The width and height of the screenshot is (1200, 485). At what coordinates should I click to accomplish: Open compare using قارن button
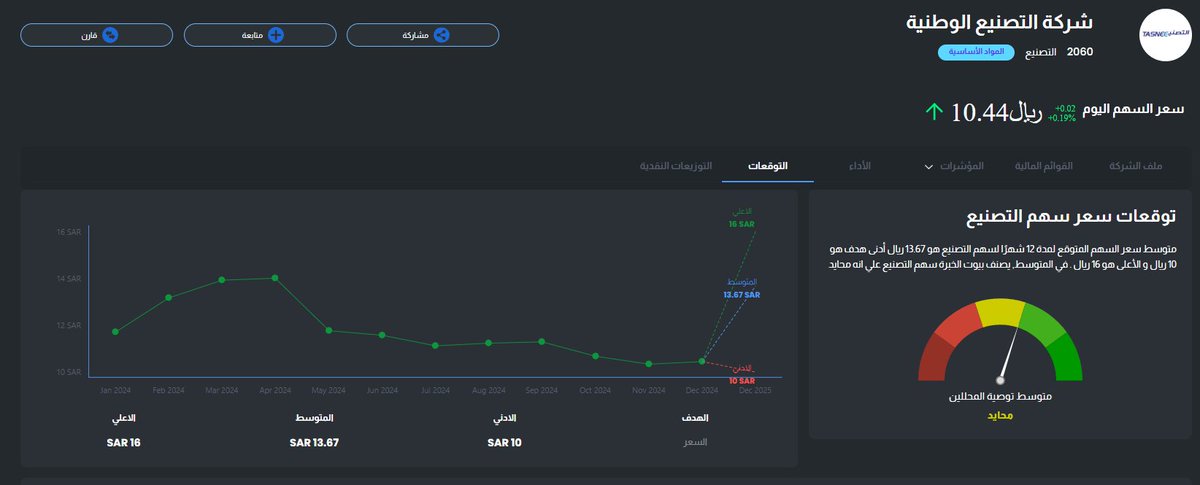click(x=96, y=35)
